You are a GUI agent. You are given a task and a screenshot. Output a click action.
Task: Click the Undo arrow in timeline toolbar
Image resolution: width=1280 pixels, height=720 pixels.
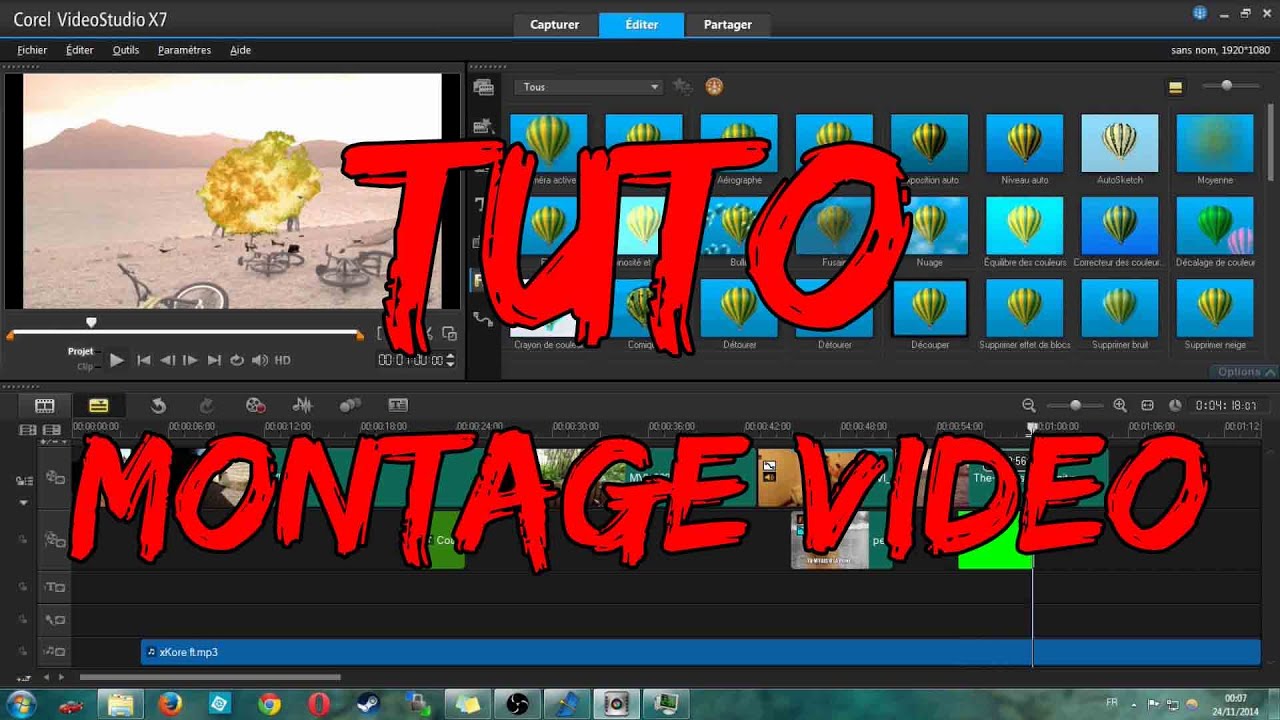158,405
